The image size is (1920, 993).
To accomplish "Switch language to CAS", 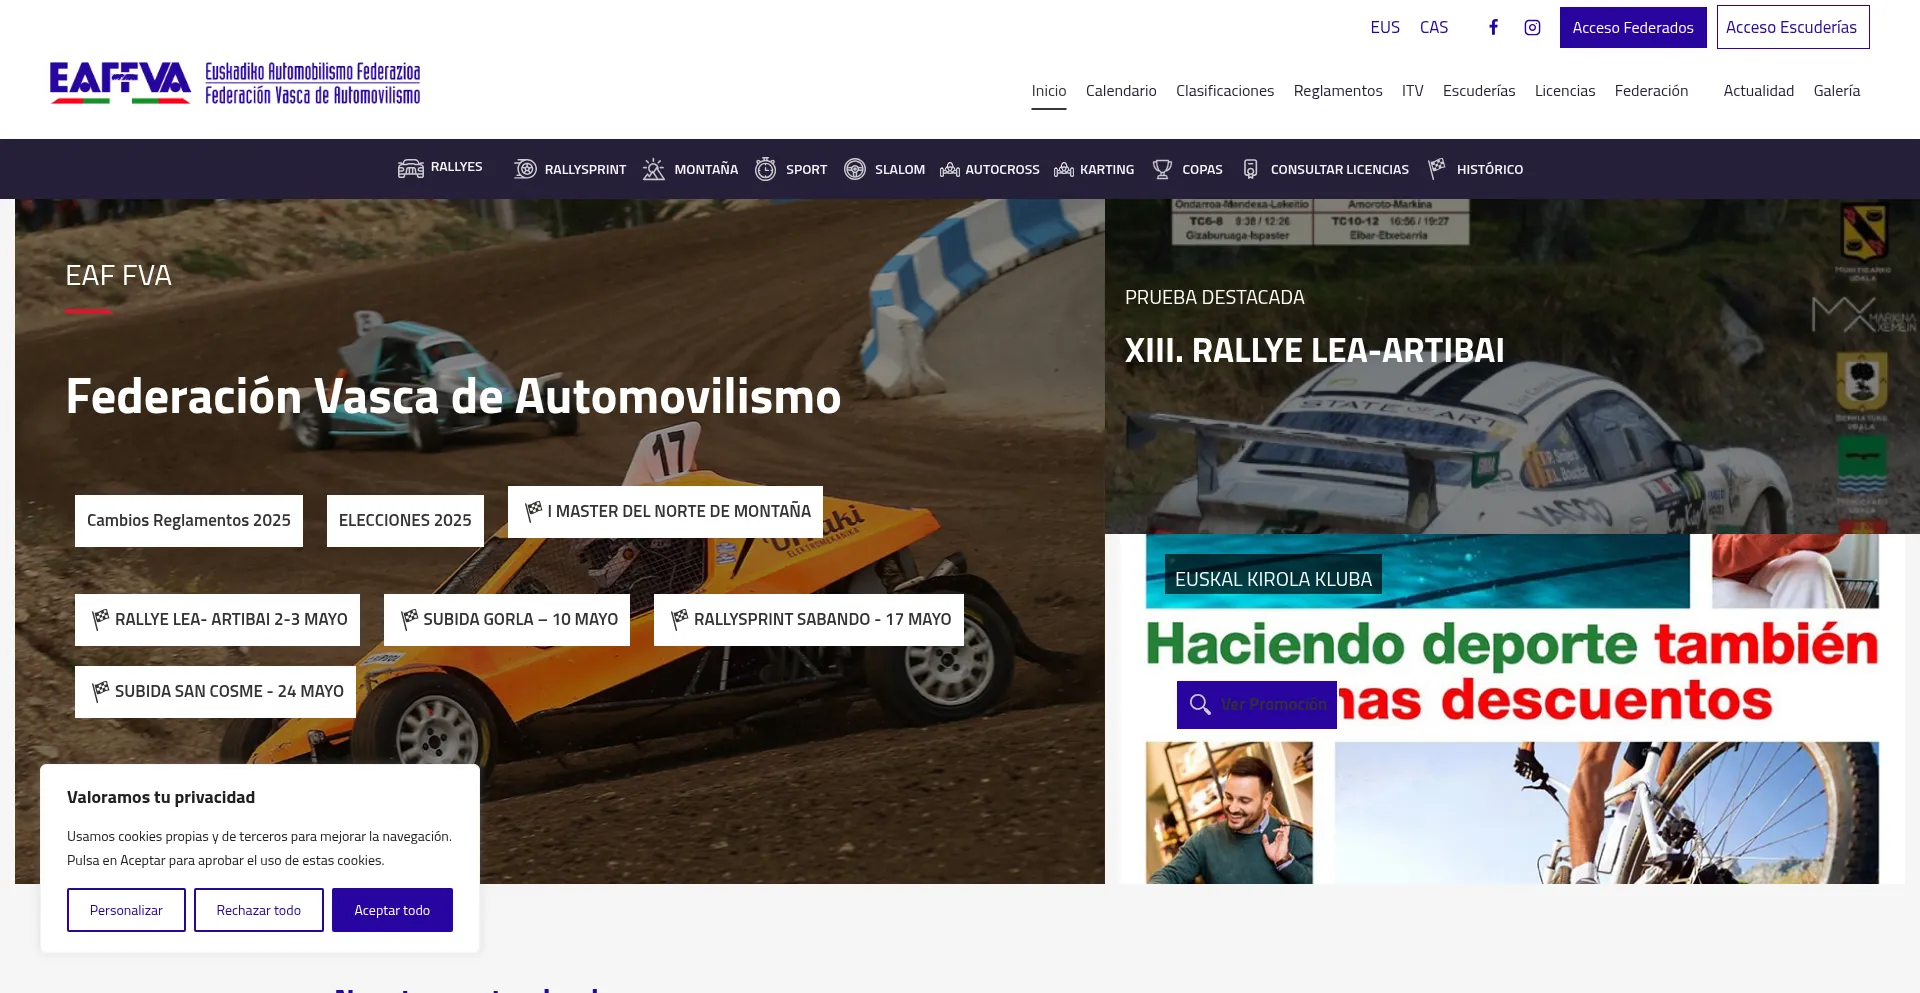I will tap(1434, 27).
